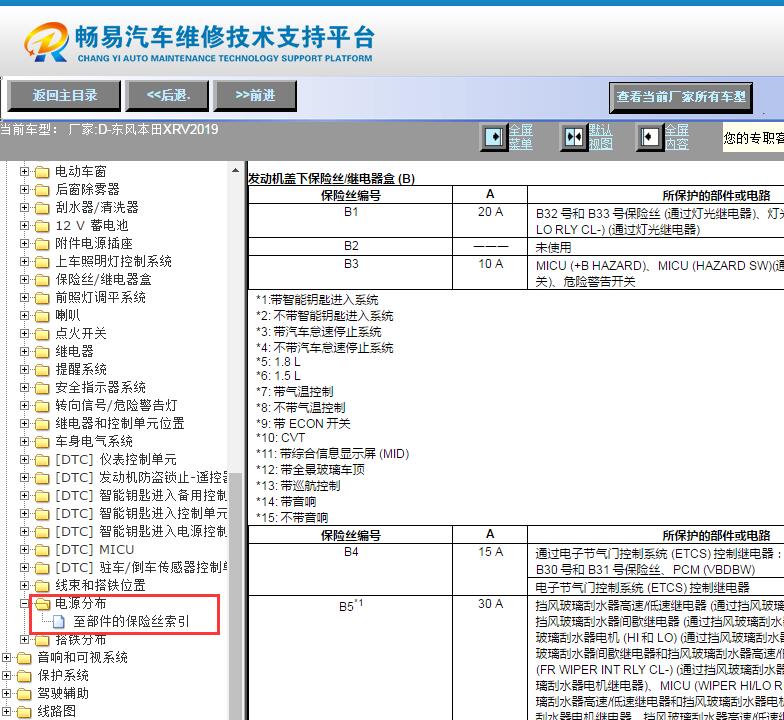The width and height of the screenshot is (784, 720).
Task: Select [DTC] 智能钥匙进入备用控制 tree item
Action: coord(142,496)
